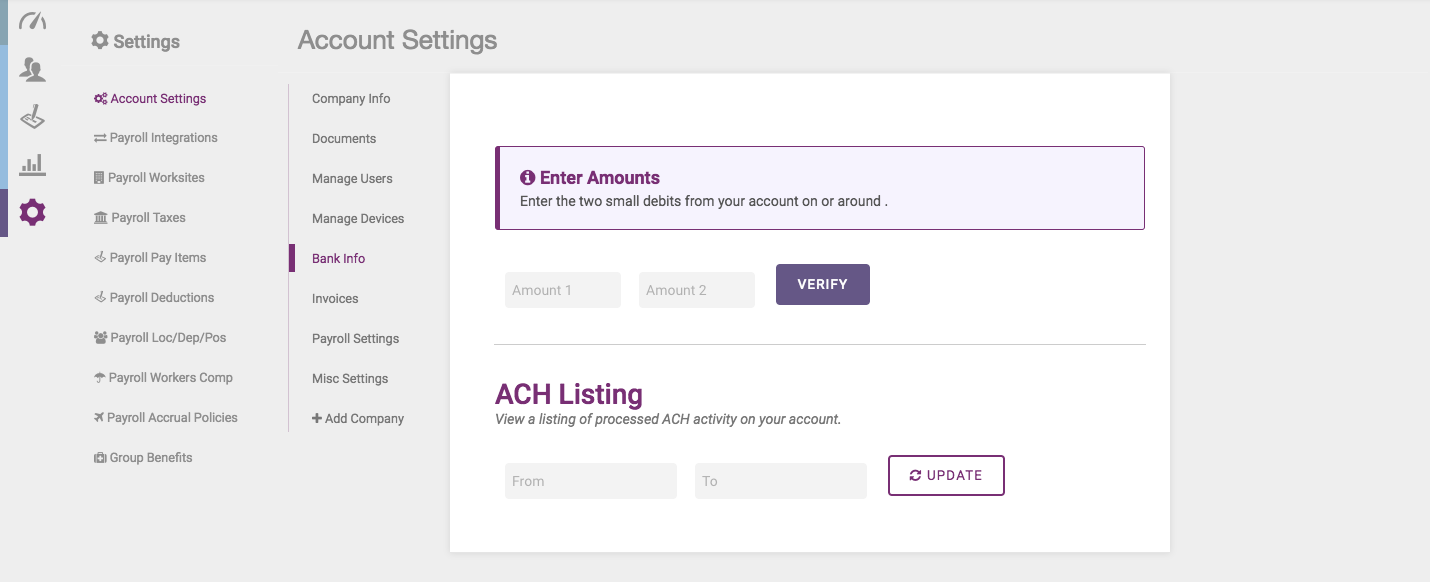Select the purple settings gear icon

[33, 212]
